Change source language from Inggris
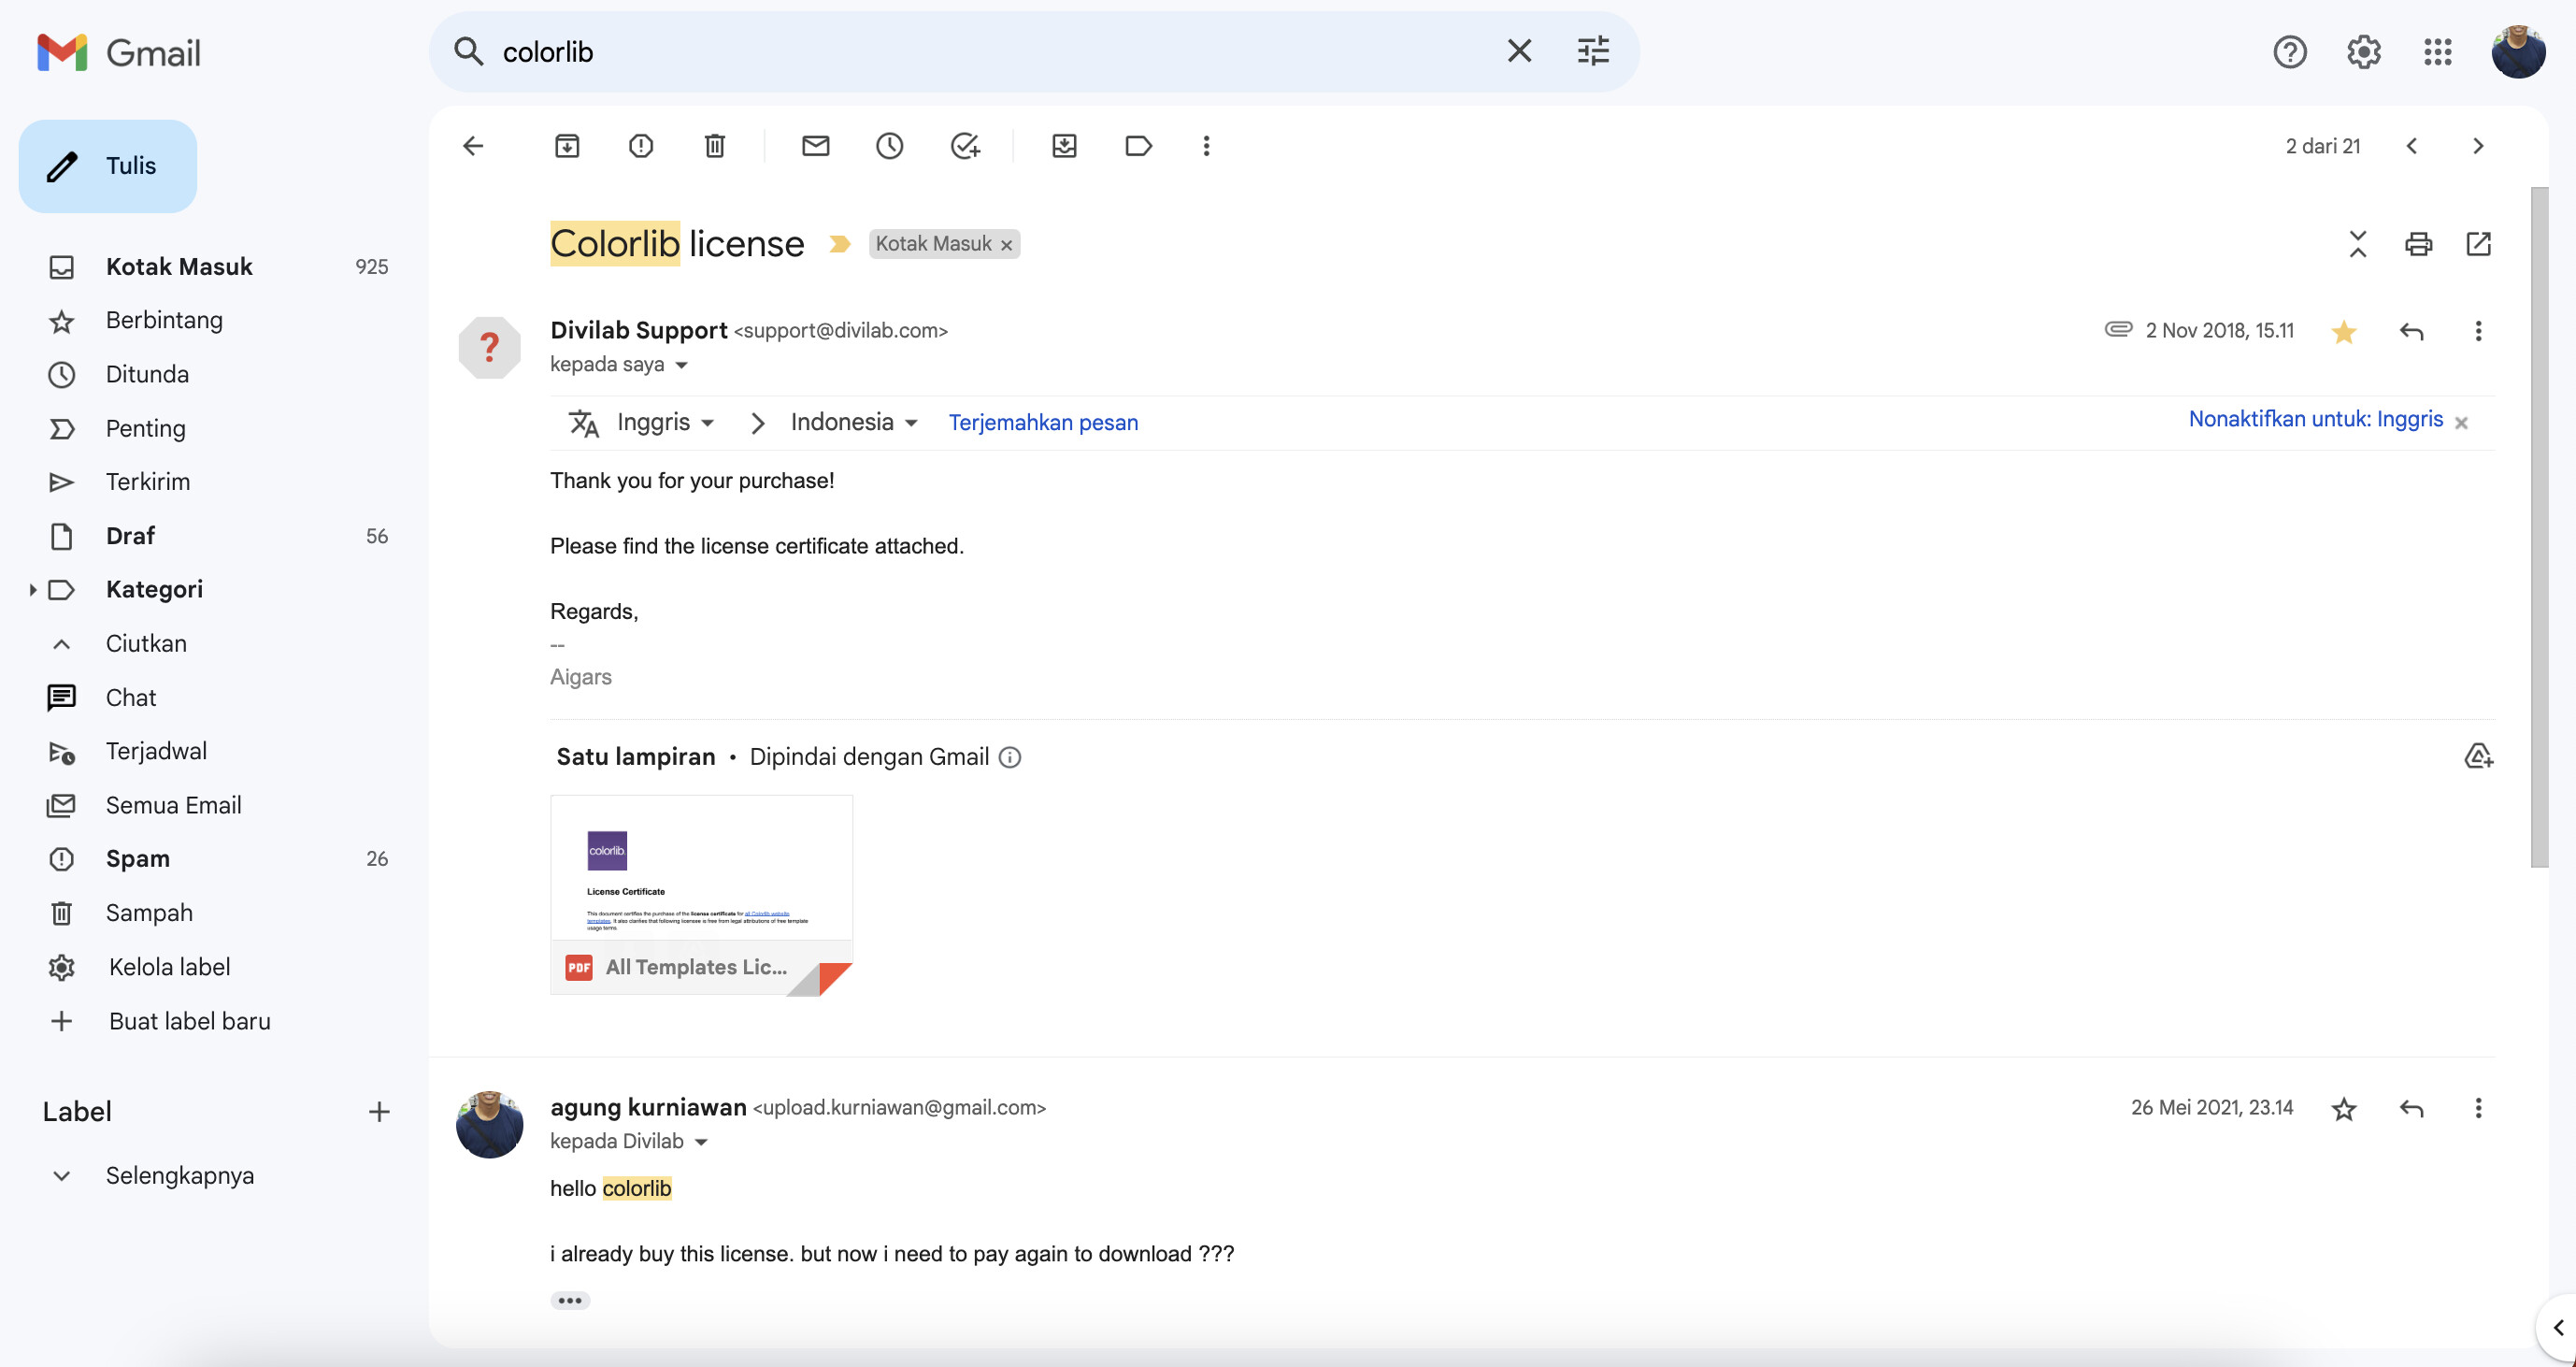 (665, 422)
